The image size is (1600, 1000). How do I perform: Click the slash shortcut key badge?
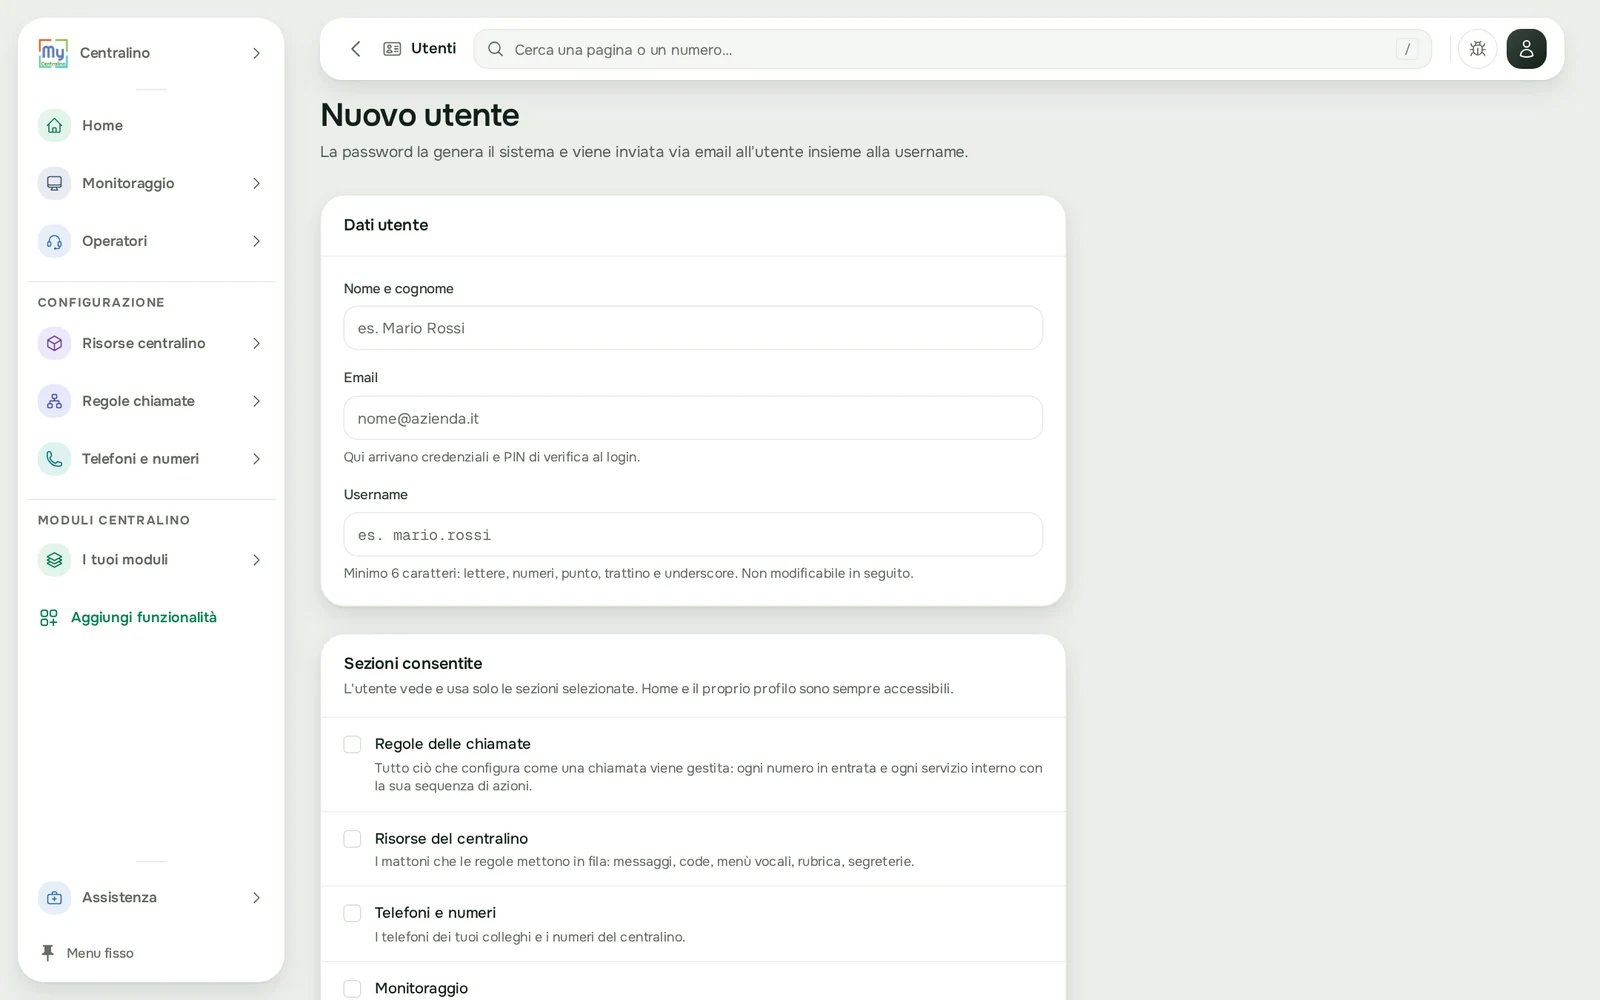click(1407, 49)
